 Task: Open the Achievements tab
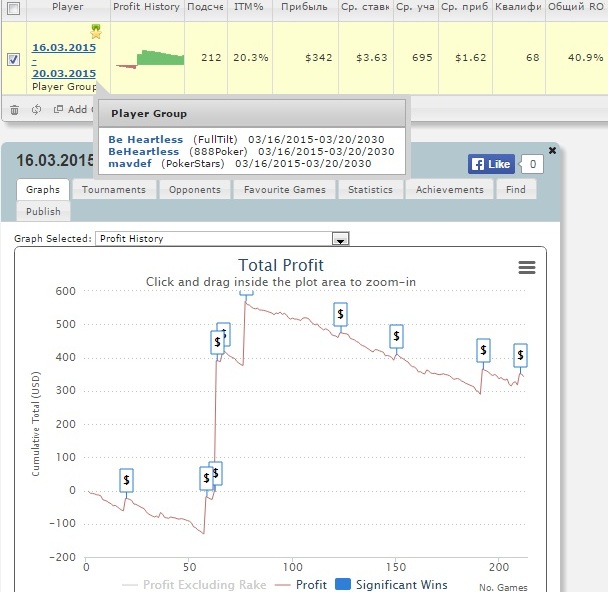pos(449,190)
